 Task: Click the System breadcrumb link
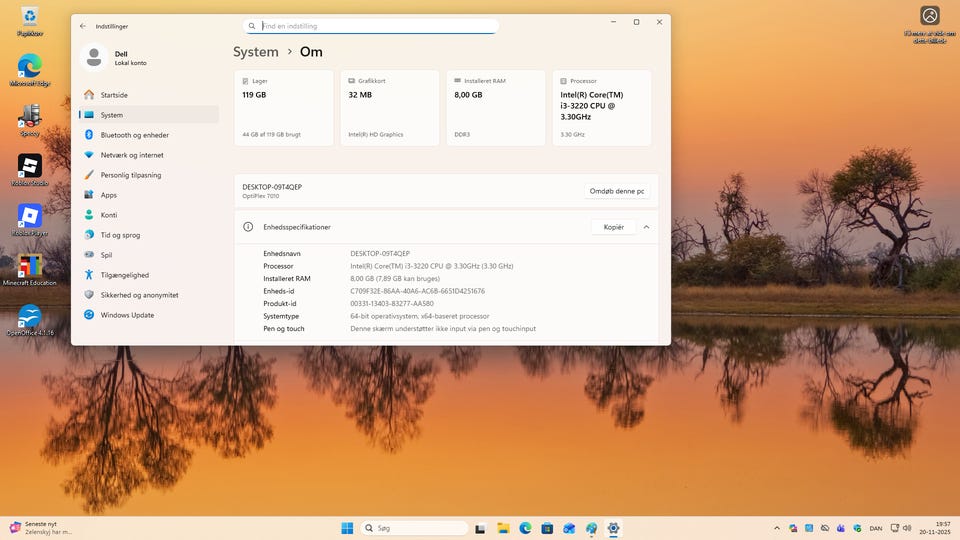point(256,52)
